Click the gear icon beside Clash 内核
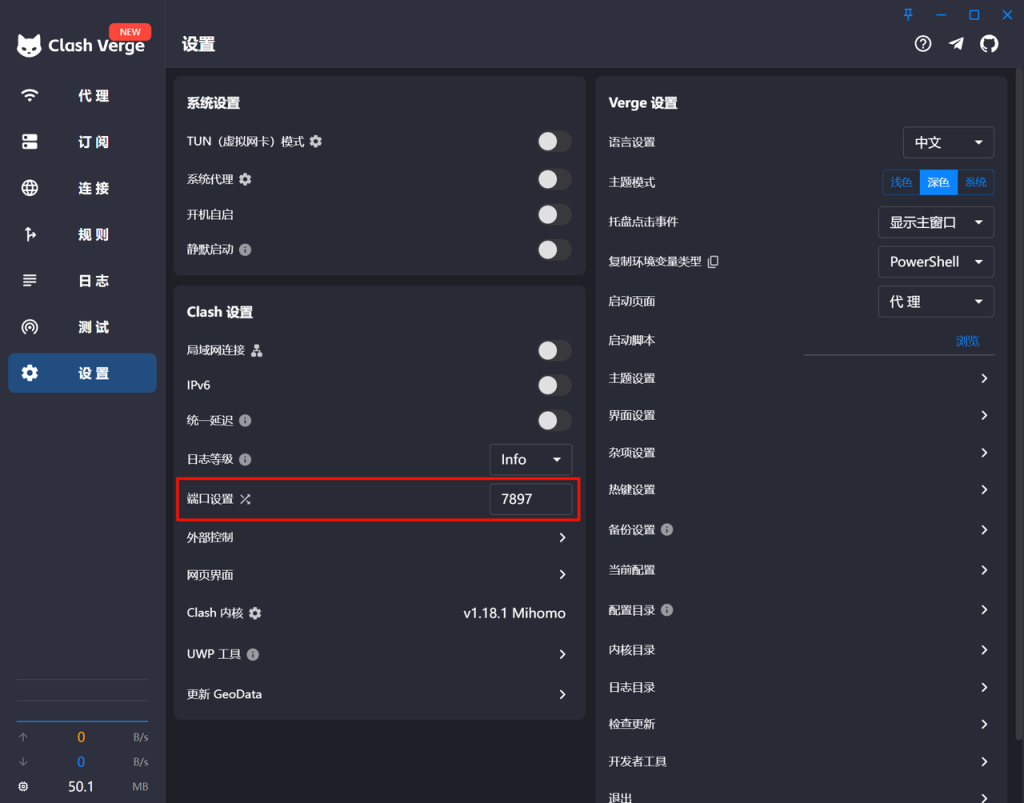This screenshot has width=1024, height=803. coord(255,613)
